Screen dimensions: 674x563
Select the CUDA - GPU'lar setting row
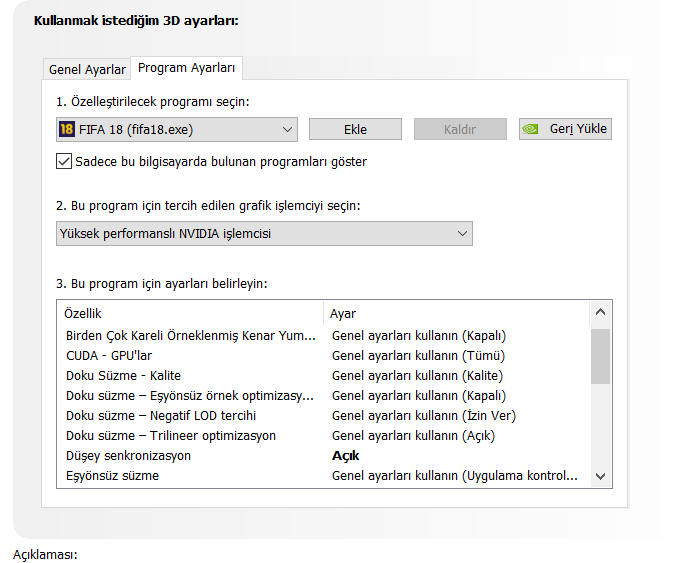coord(109,355)
